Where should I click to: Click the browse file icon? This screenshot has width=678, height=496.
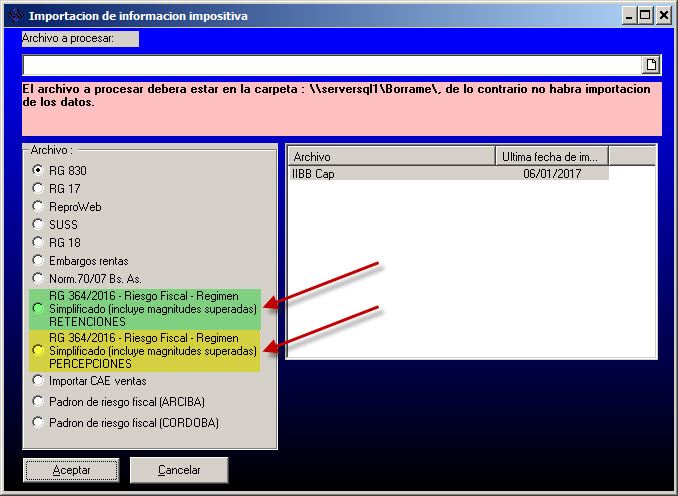(651, 65)
